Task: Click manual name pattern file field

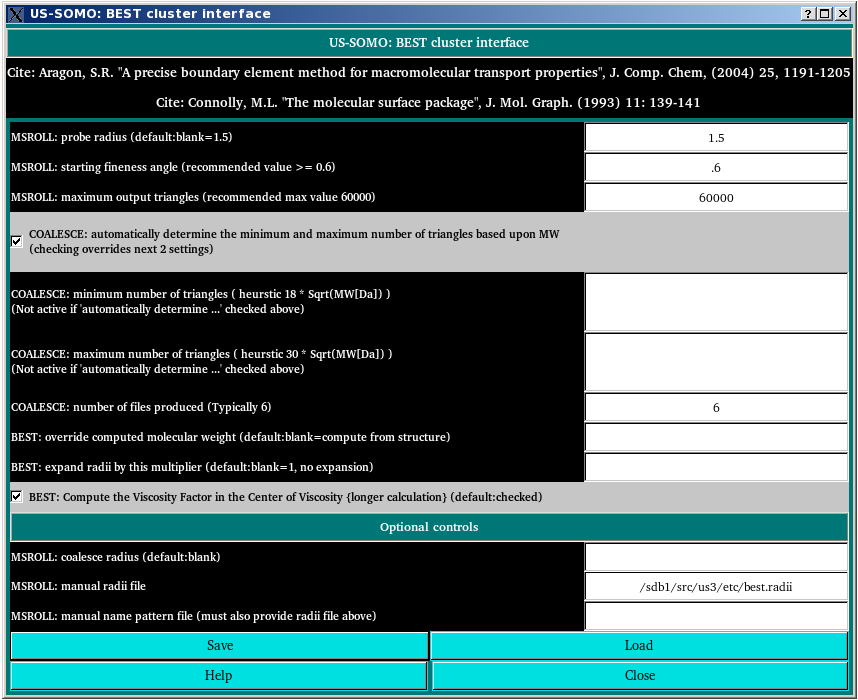Action: tap(716, 616)
